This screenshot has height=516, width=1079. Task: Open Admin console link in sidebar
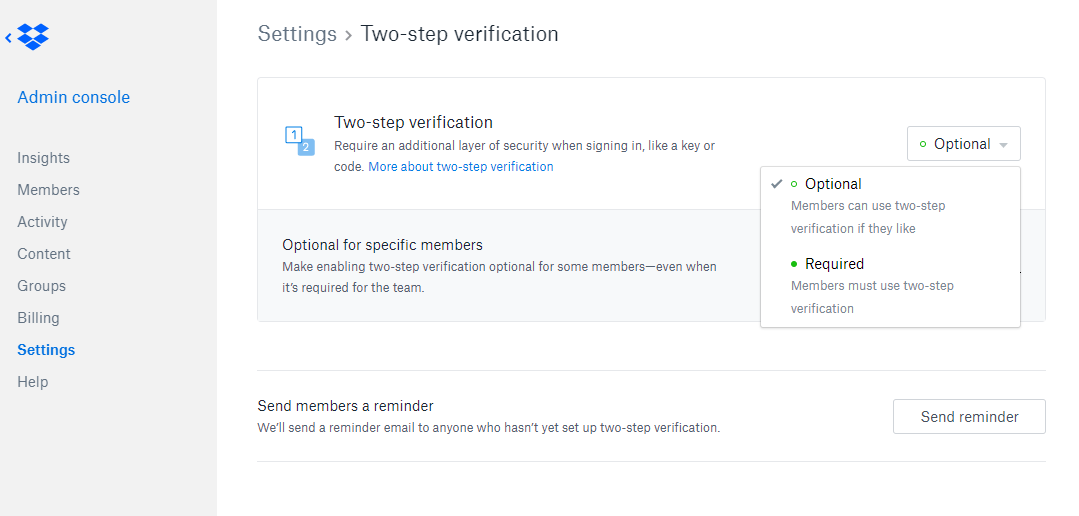(74, 97)
